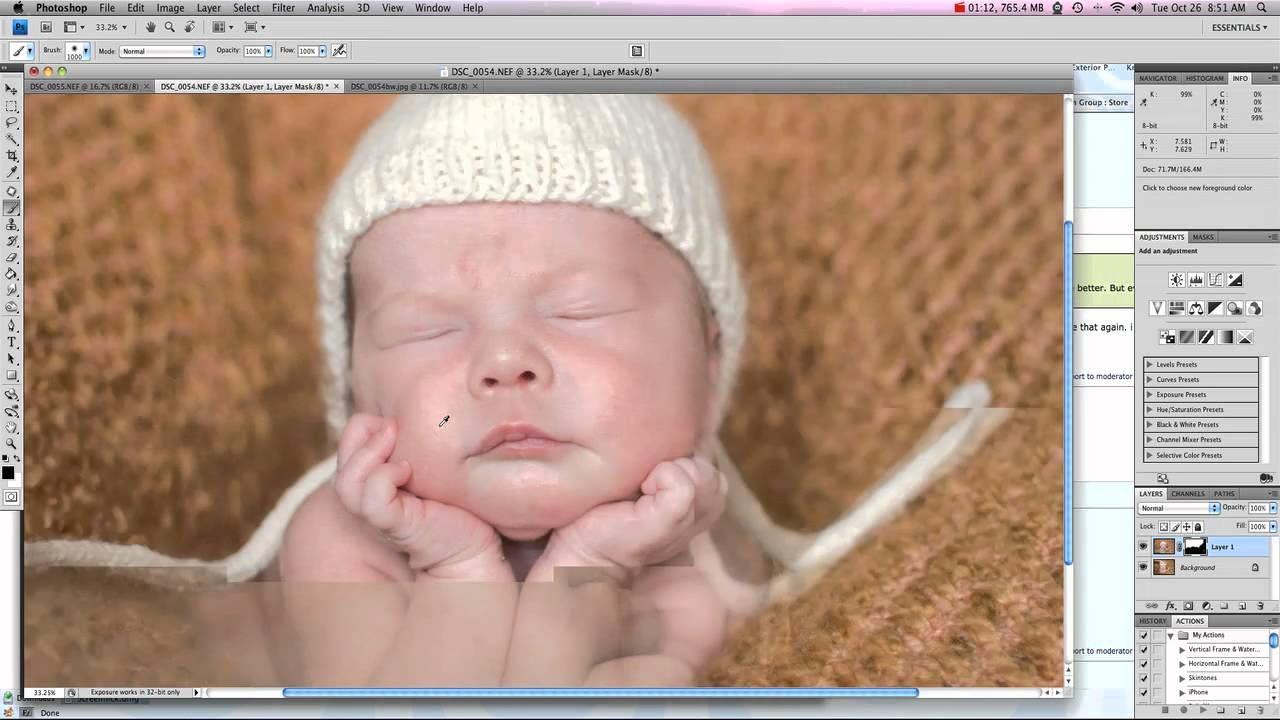Open brush Opacity slider arrow

267,51
